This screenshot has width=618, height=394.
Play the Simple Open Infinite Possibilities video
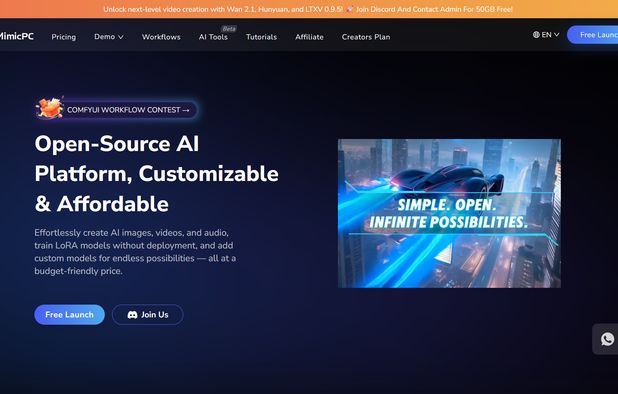click(449, 213)
